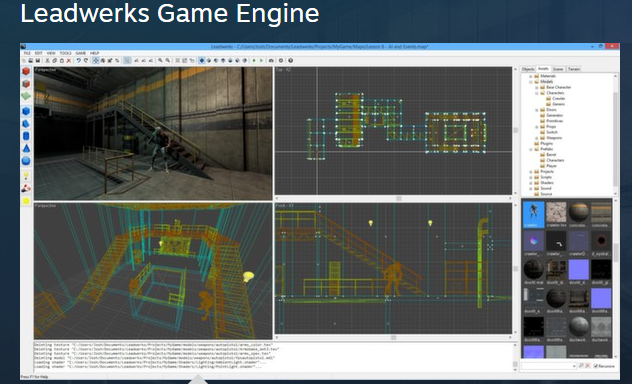Click the Cut scissors icon
Screen dimensions: 632x384
point(47,60)
